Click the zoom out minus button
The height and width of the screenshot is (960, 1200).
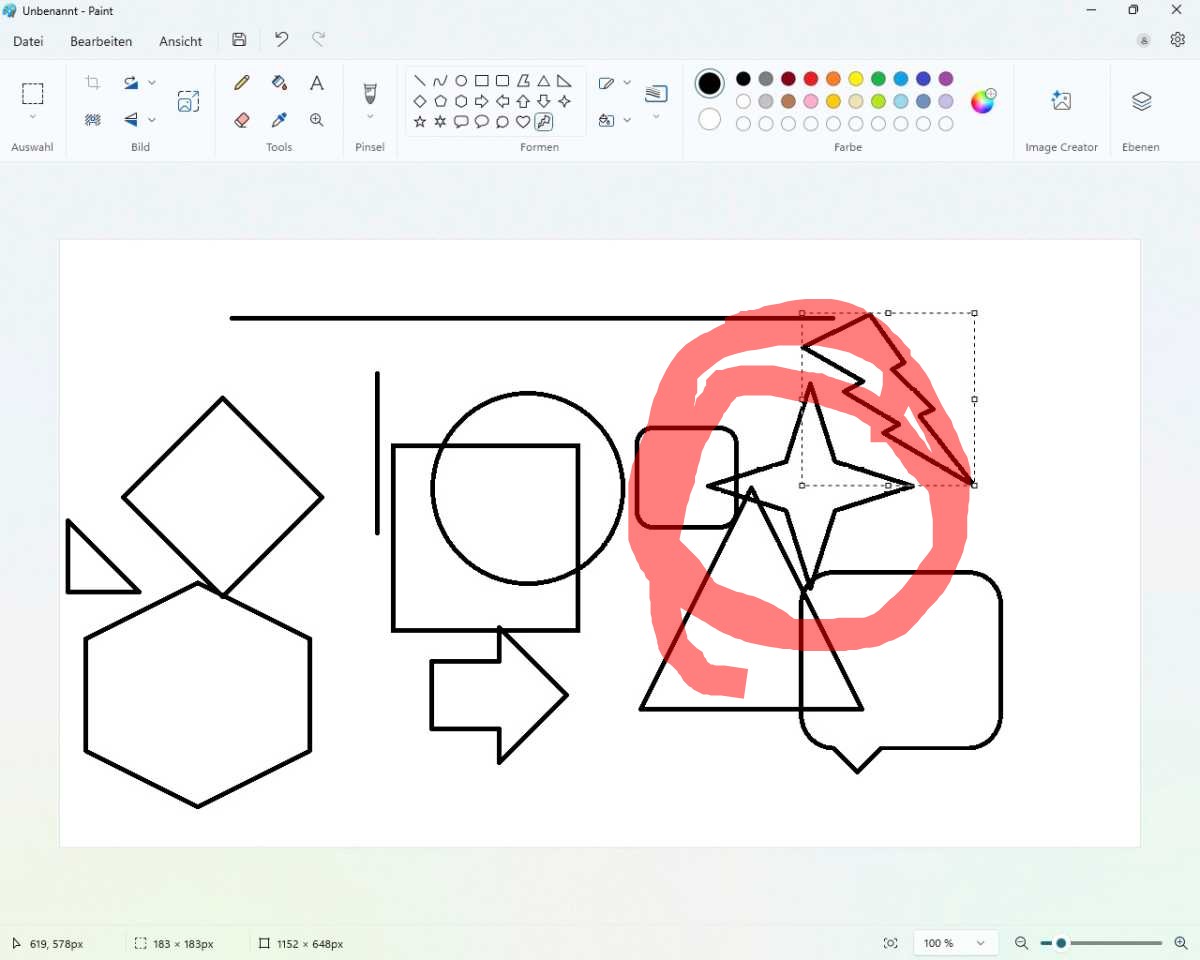pos(1021,943)
